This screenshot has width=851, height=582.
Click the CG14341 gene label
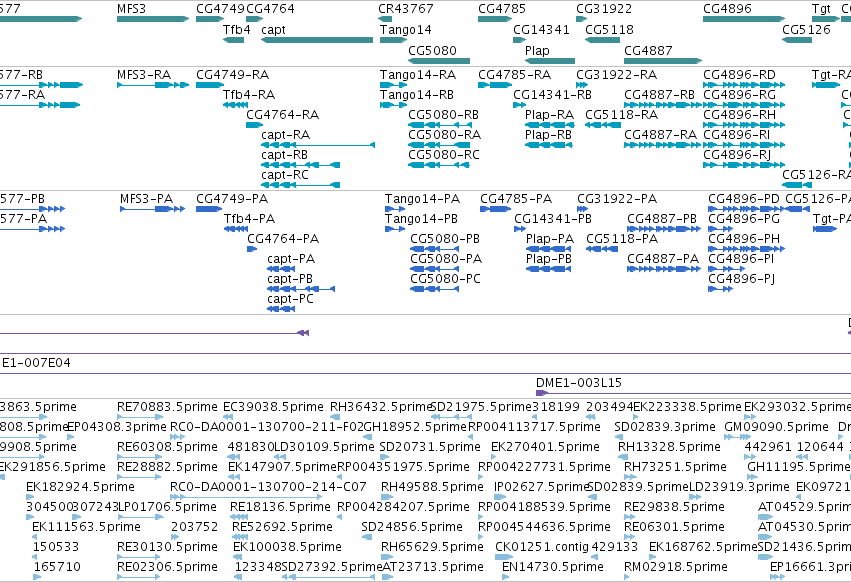tap(541, 29)
